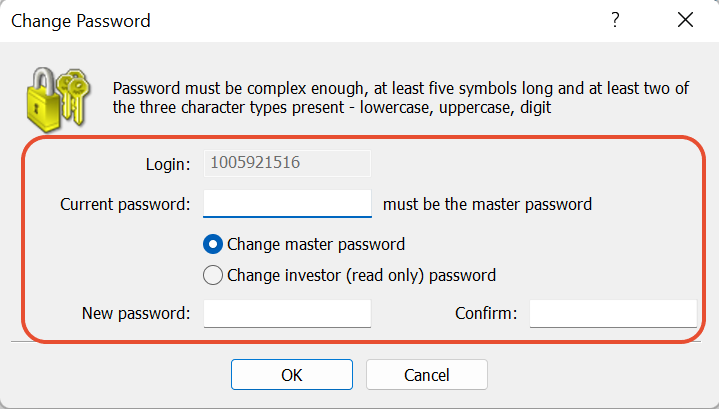Image resolution: width=719 pixels, height=409 pixels.
Task: Click the Change Password title bar text
Action: pos(81,21)
